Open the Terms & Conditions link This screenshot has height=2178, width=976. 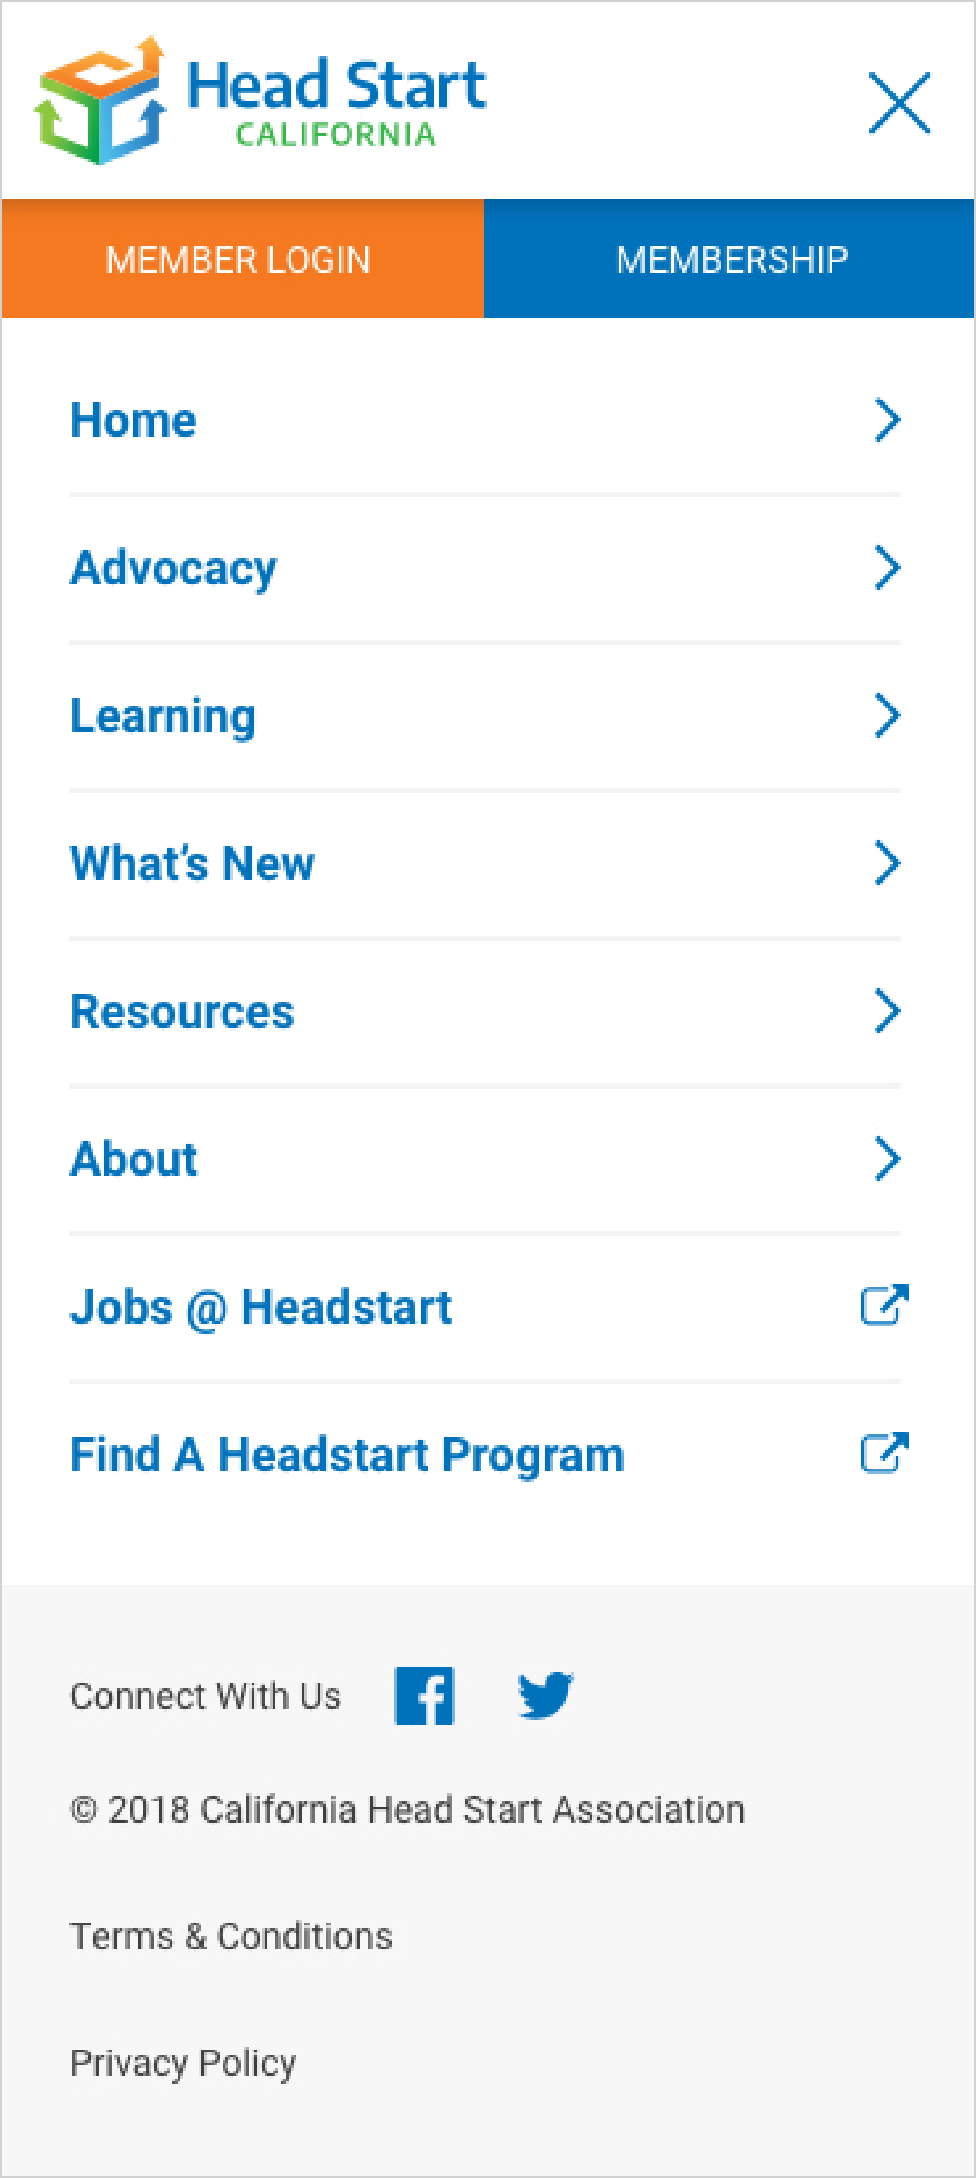(x=231, y=1937)
